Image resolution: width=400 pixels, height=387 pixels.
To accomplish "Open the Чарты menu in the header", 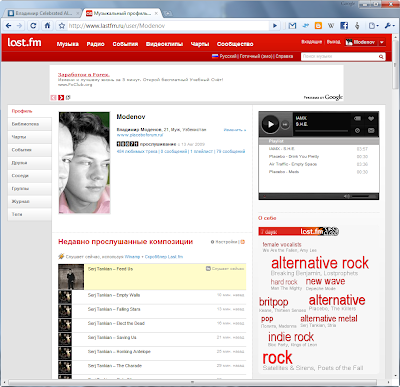I will [200, 44].
